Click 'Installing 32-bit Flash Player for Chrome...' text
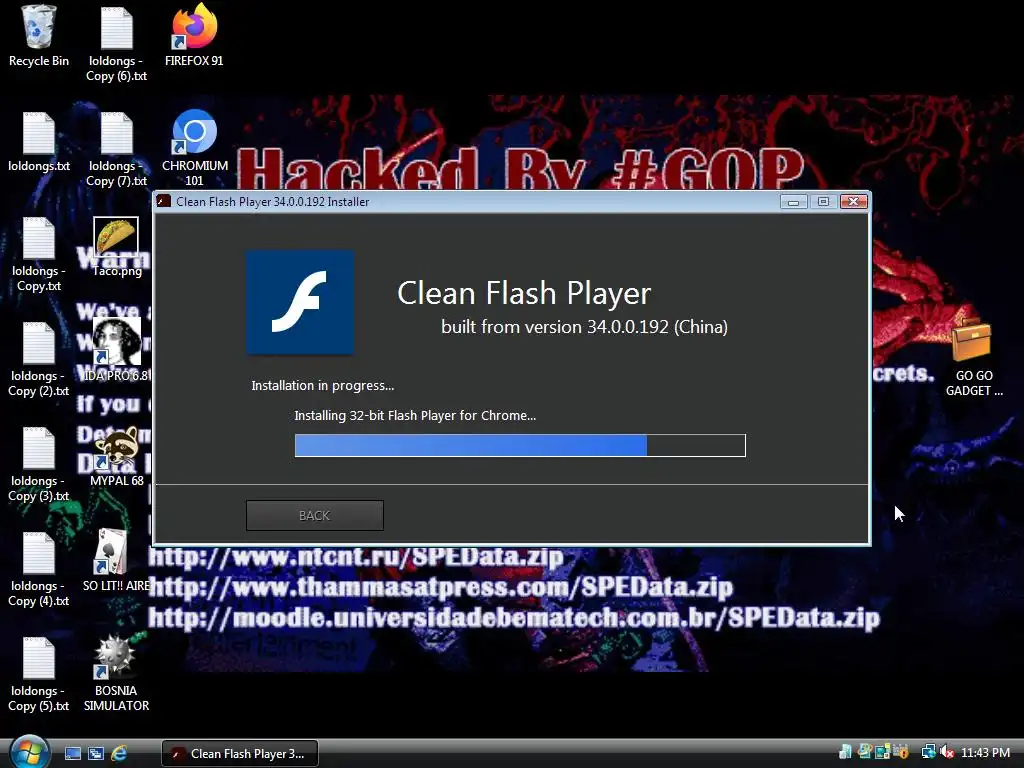 [x=415, y=415]
